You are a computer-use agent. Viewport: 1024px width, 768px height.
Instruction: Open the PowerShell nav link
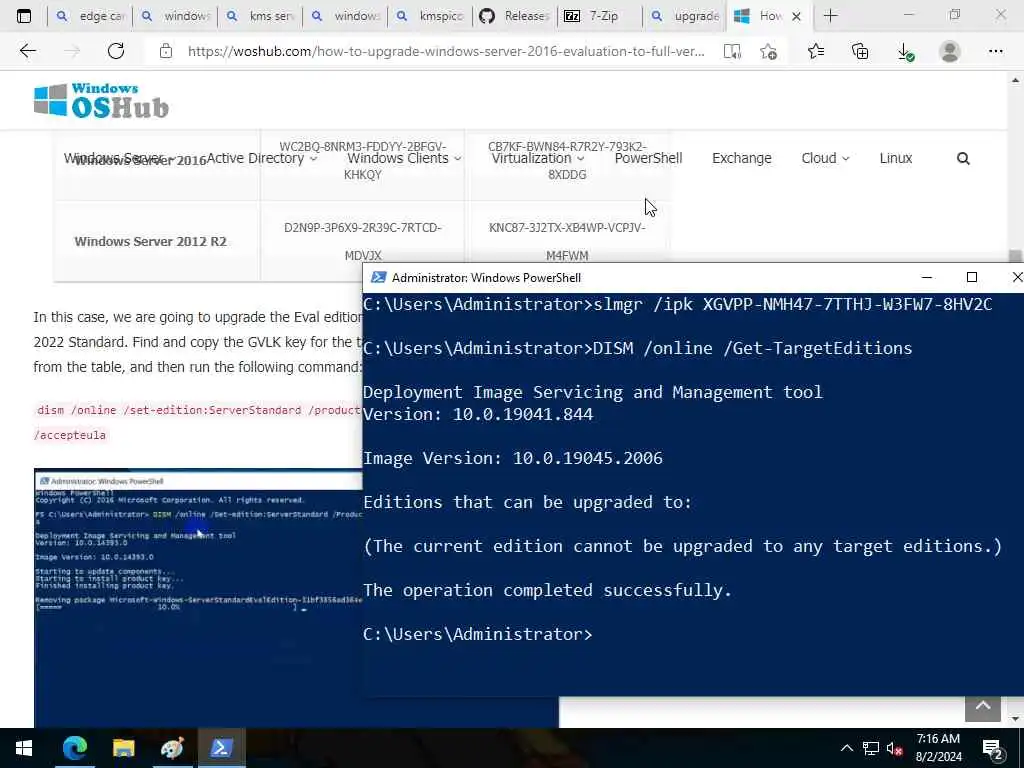648,158
